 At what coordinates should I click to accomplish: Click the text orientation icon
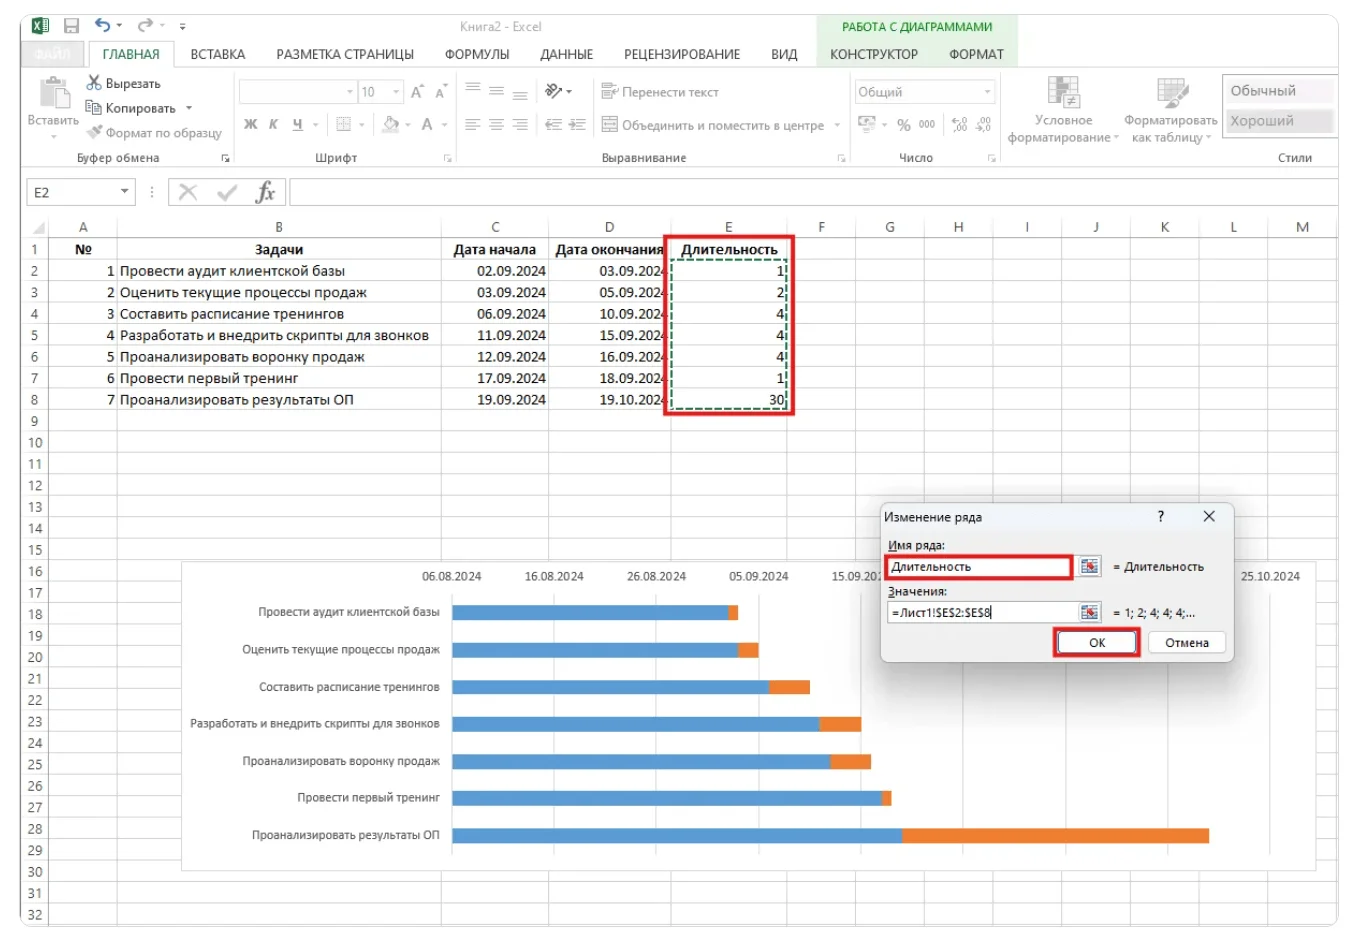pyautogui.click(x=553, y=92)
